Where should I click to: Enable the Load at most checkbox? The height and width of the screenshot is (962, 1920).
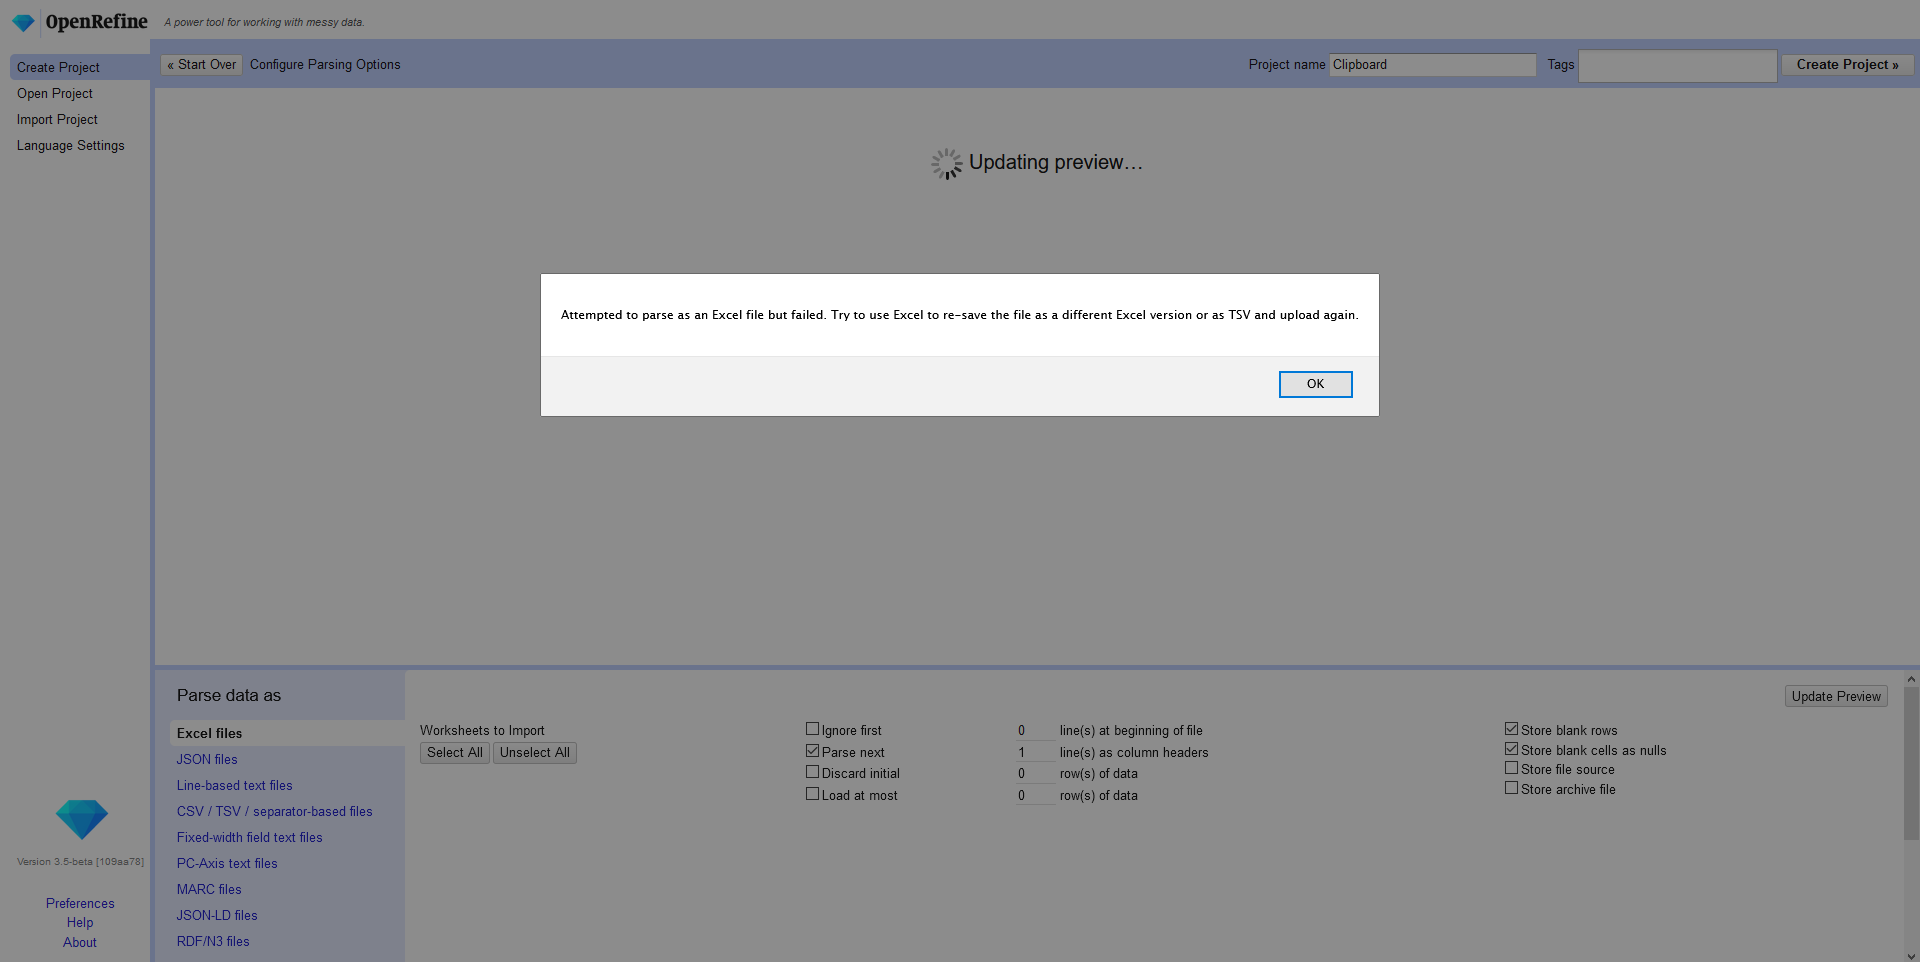click(812, 794)
